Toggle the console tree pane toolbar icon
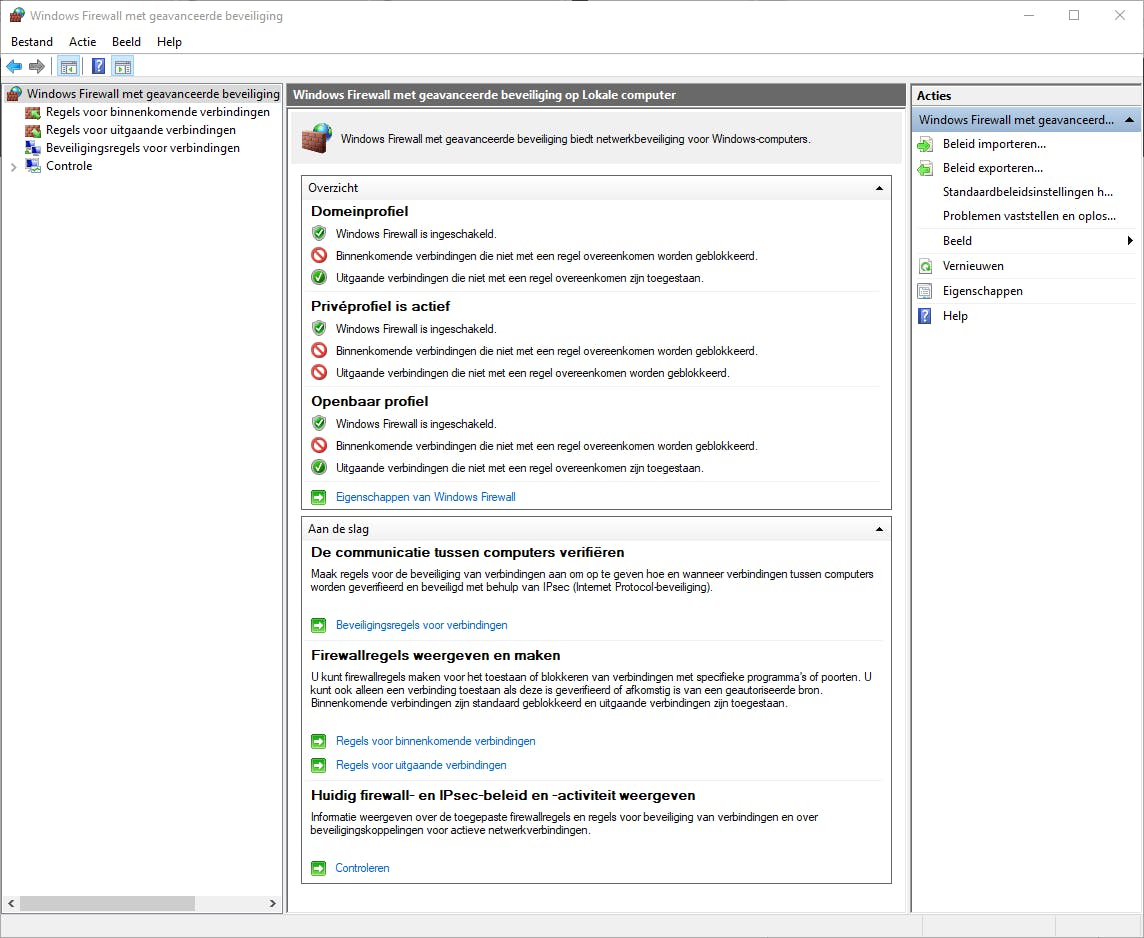 tap(69, 67)
